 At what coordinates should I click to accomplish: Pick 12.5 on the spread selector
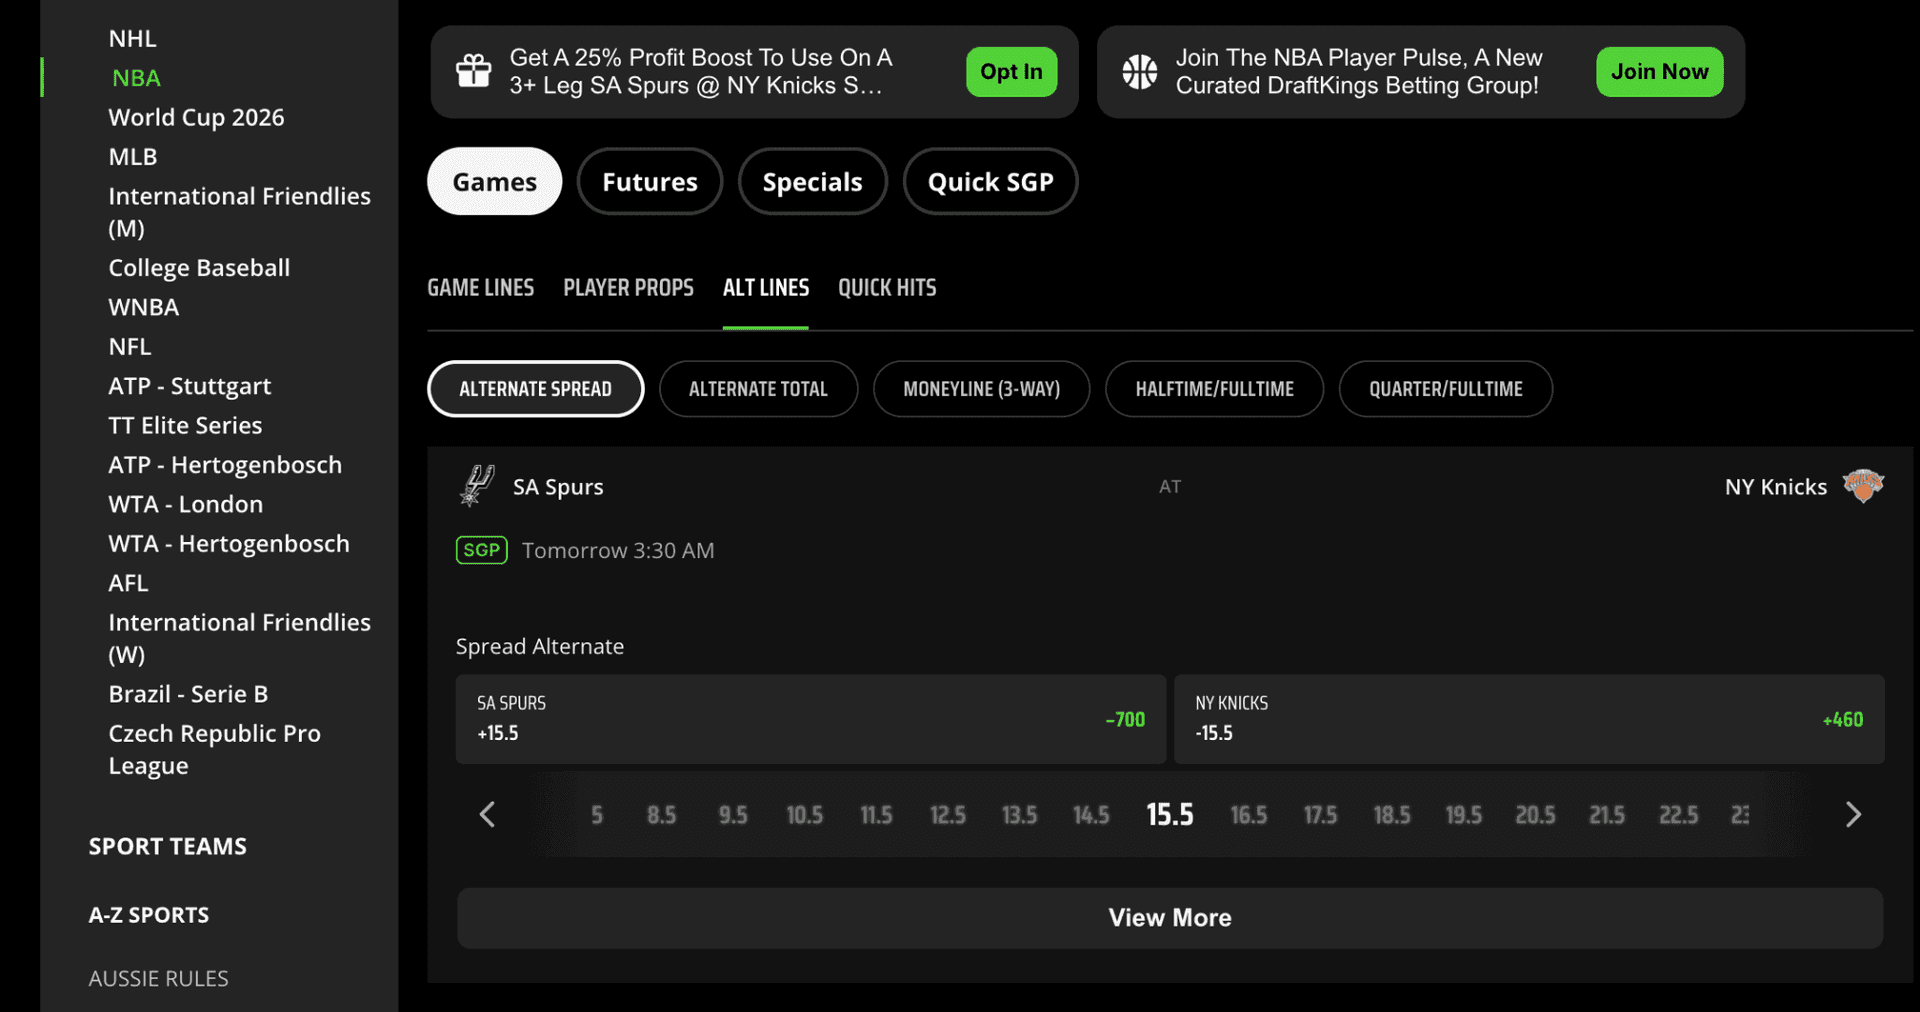click(948, 815)
